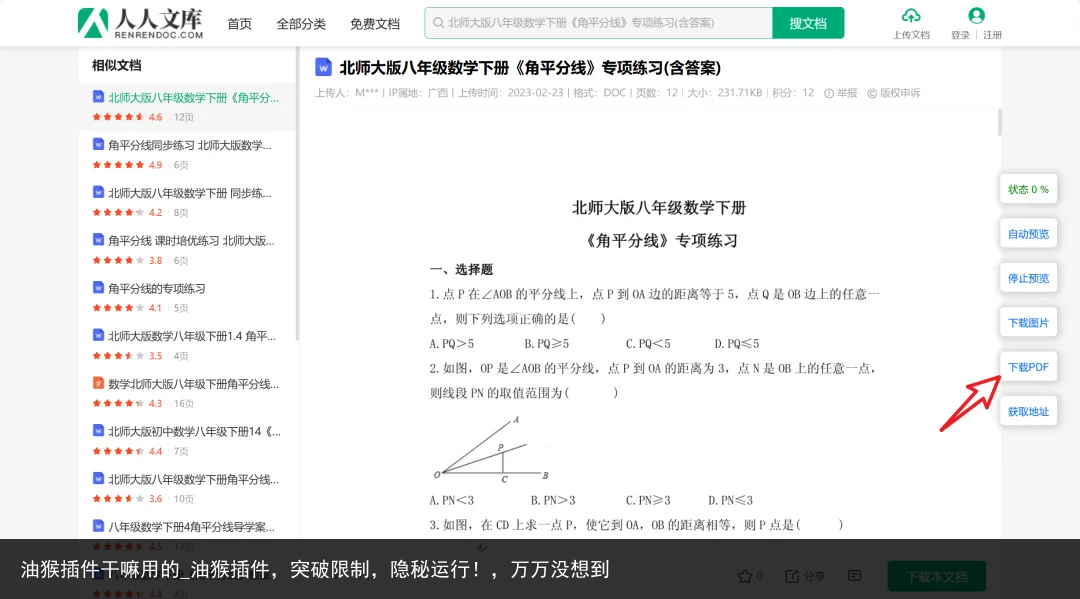Open similar doc 北师大版八年级数学下册角平分线... 10页
This screenshot has height=599, width=1080.
(193, 479)
